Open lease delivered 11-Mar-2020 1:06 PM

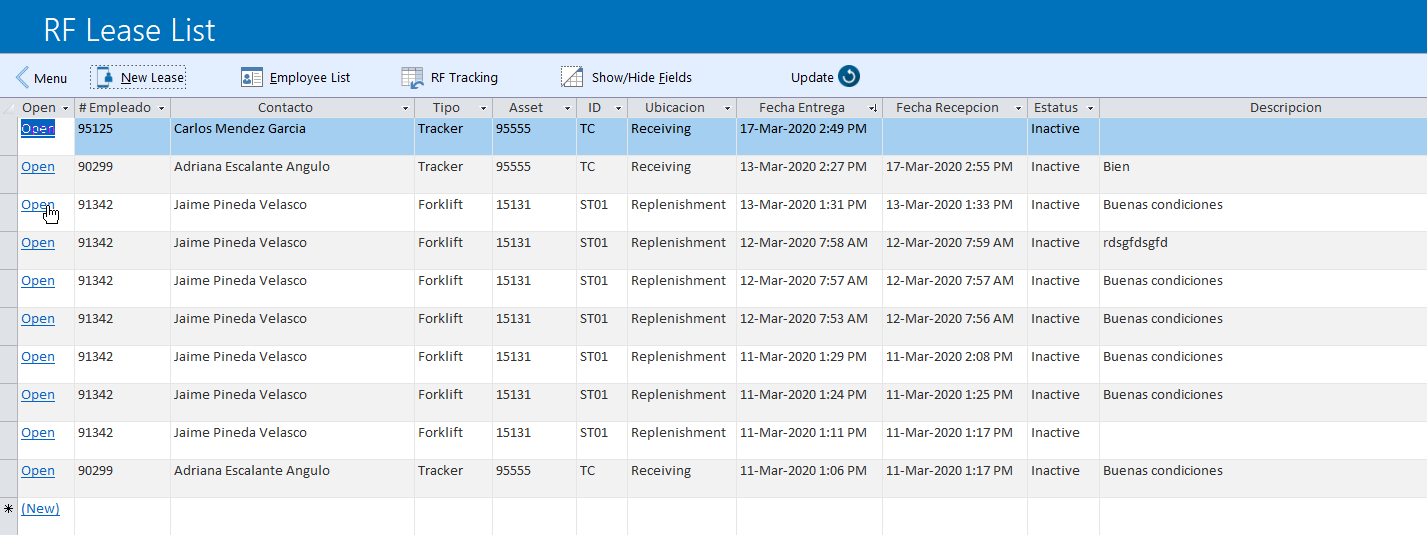tap(38, 471)
